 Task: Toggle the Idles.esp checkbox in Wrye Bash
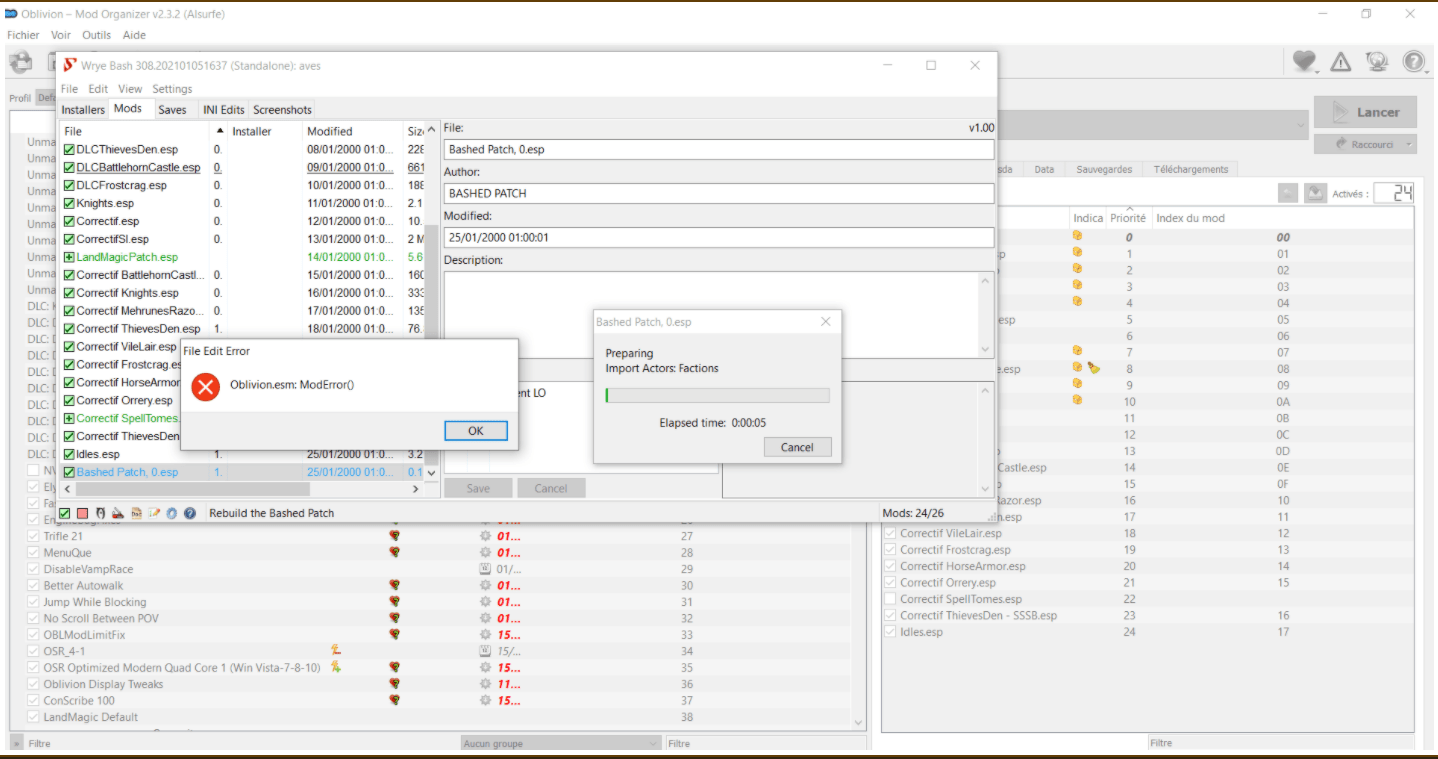click(x=69, y=454)
